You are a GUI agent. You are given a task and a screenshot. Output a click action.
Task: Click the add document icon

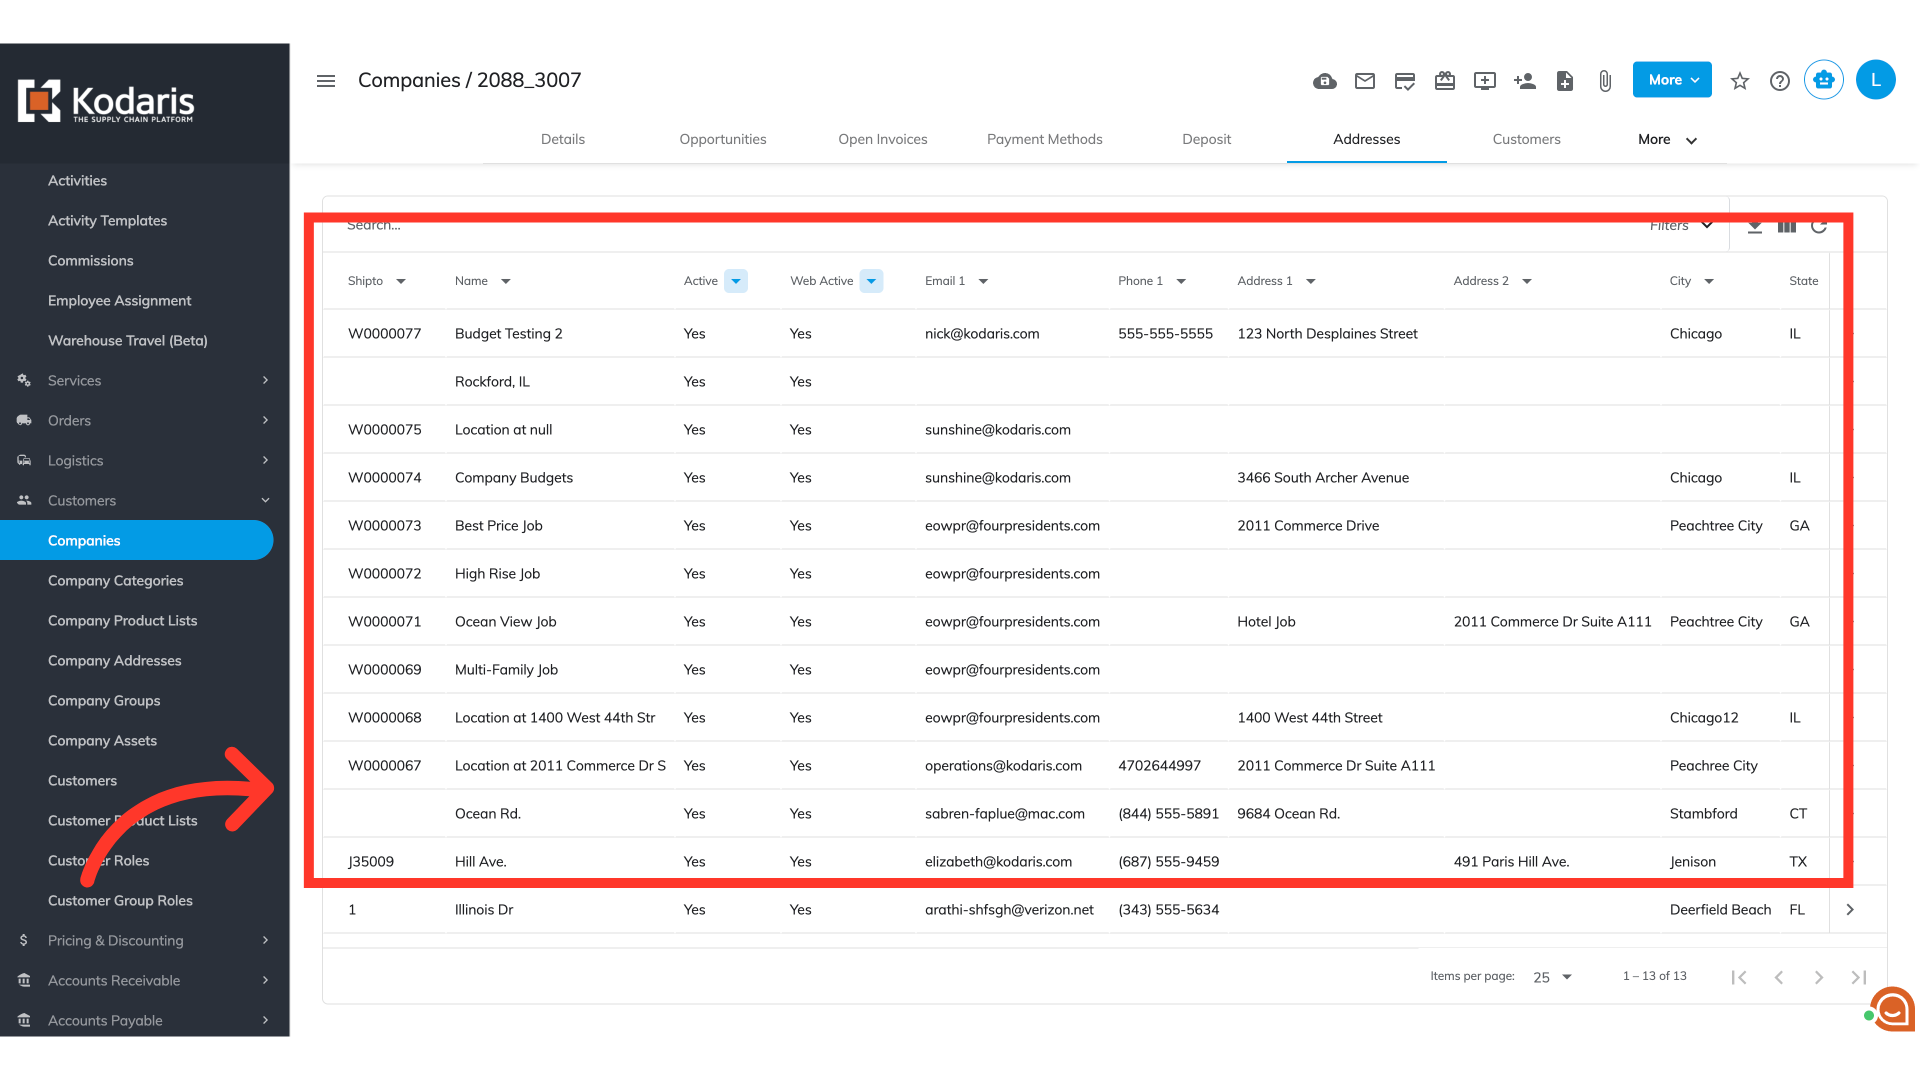(x=1565, y=81)
